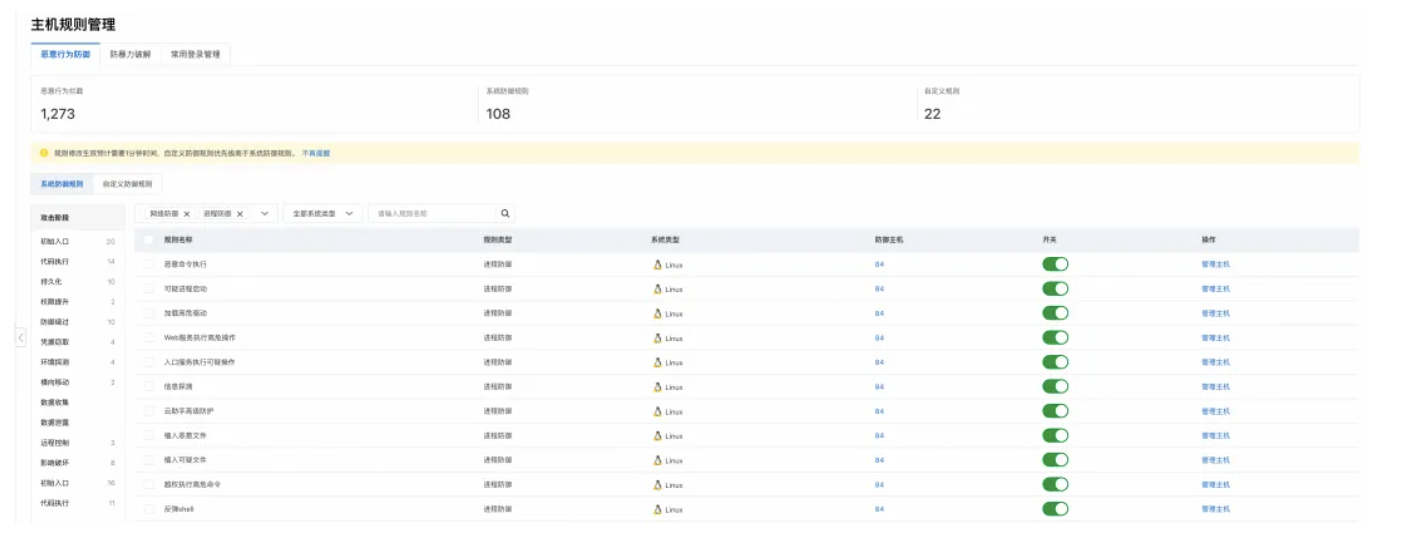Click the Linux penguin icon in 信息探测 row
The height and width of the screenshot is (546, 1404).
point(657,387)
